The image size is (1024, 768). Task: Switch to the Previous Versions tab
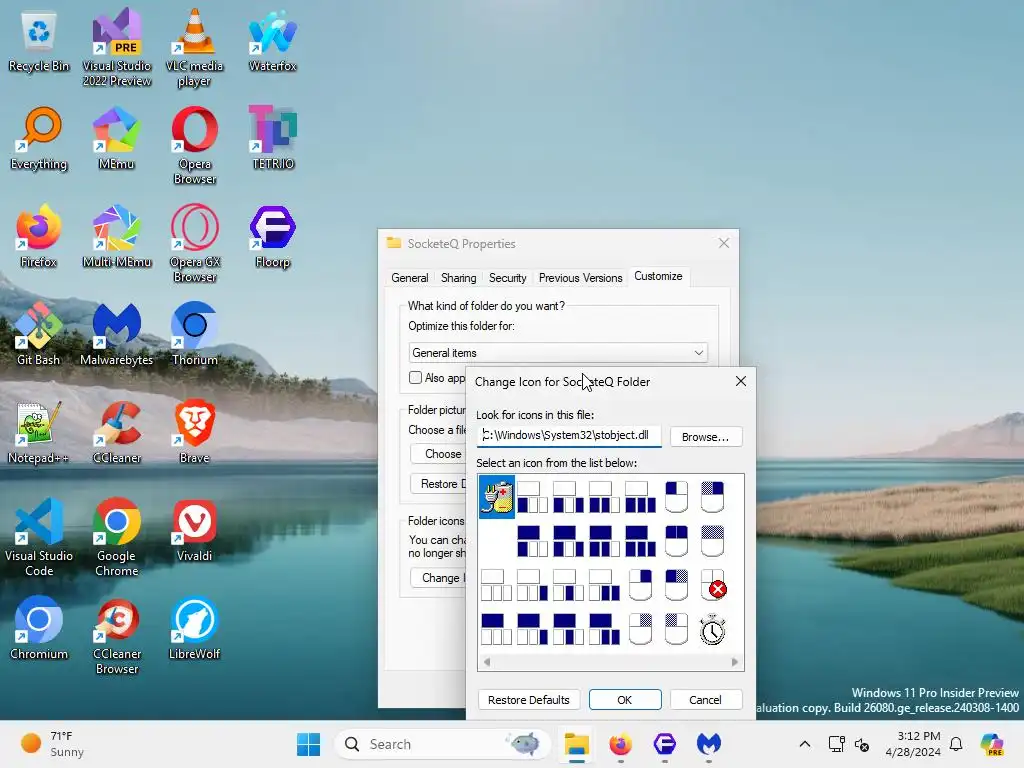point(581,278)
